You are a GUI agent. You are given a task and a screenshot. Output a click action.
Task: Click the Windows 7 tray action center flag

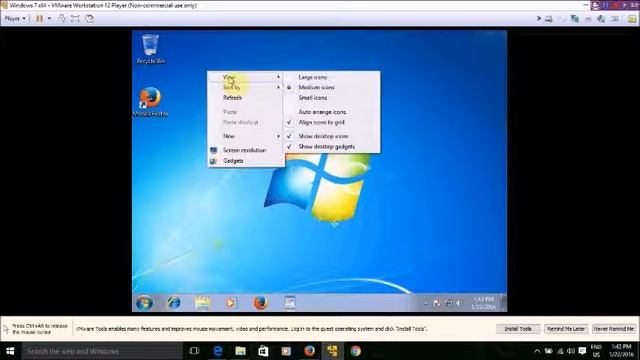click(x=437, y=303)
